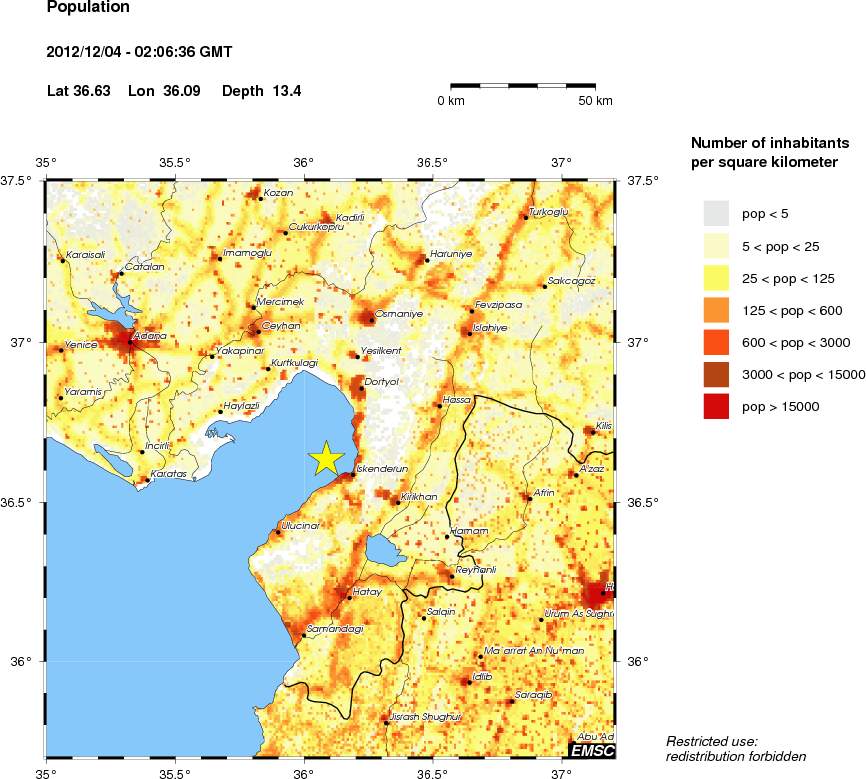Click the '50 km' scale label
The image size is (866, 779).
click(595, 101)
